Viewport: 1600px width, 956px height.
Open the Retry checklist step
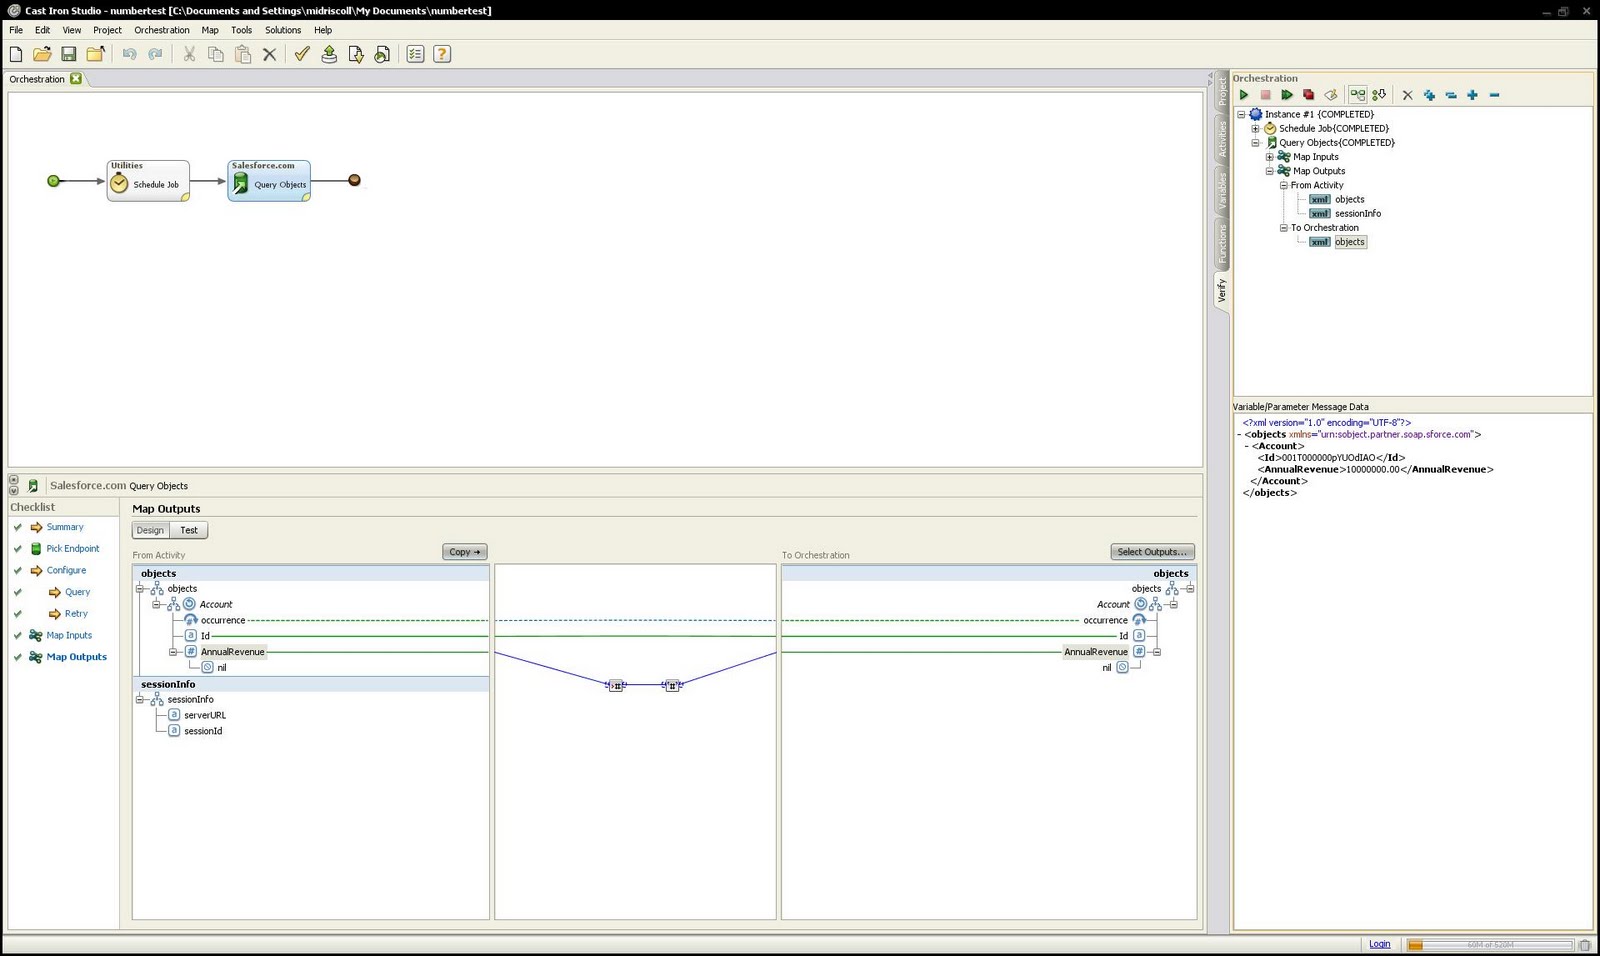click(76, 614)
